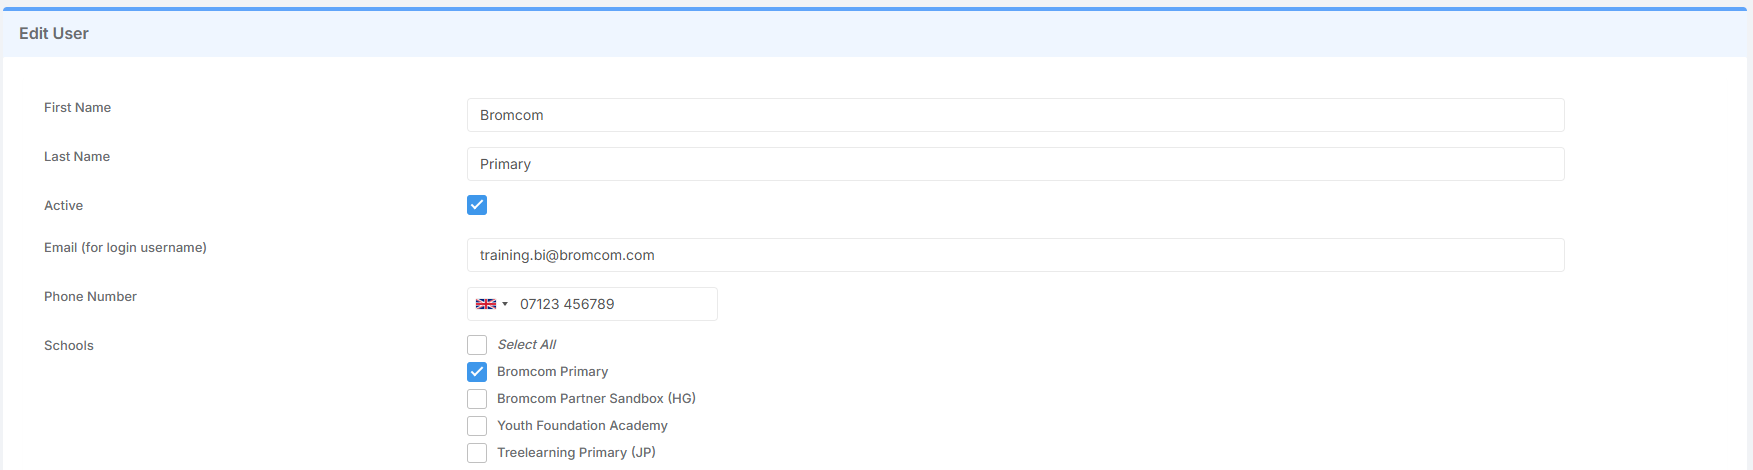The image size is (1753, 470).
Task: Click the UK flag icon in phone field
Action: pyautogui.click(x=485, y=304)
